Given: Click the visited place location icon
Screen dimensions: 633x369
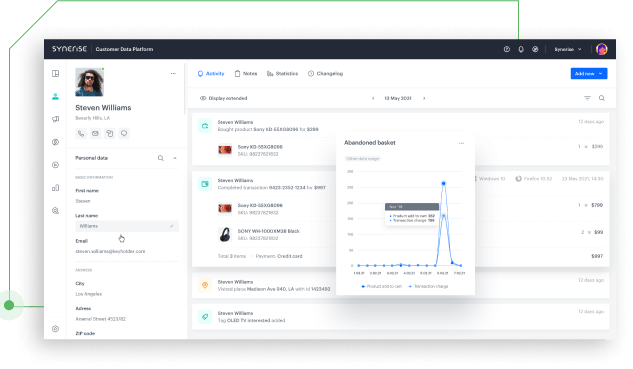Looking at the screenshot, I should pos(205,285).
